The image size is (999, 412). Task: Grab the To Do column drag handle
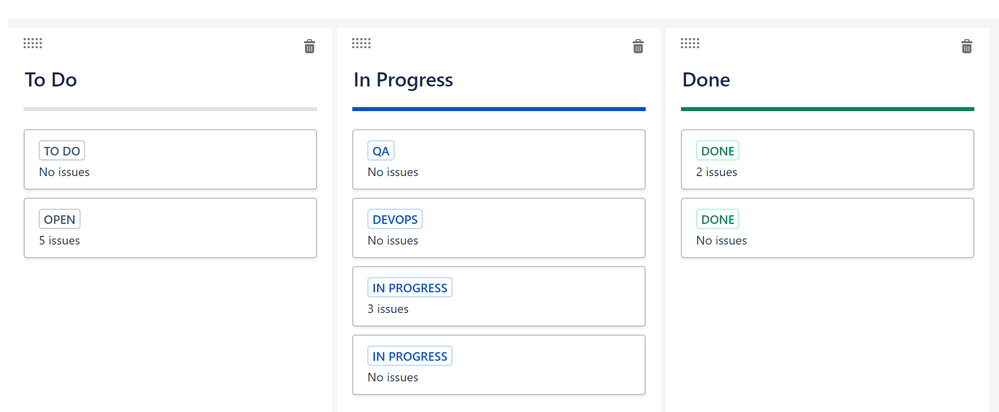click(x=33, y=43)
